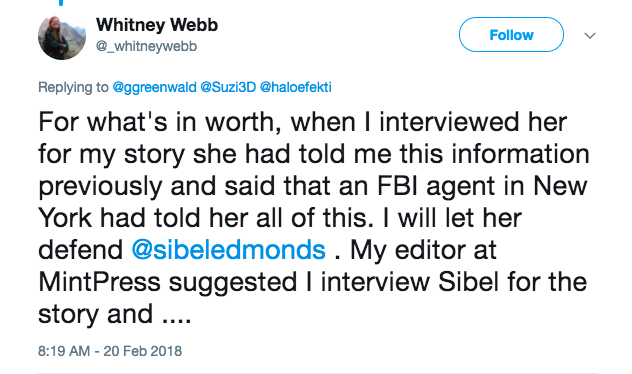
Task: Open Whitney Webb's profile picture
Action: coord(62,37)
